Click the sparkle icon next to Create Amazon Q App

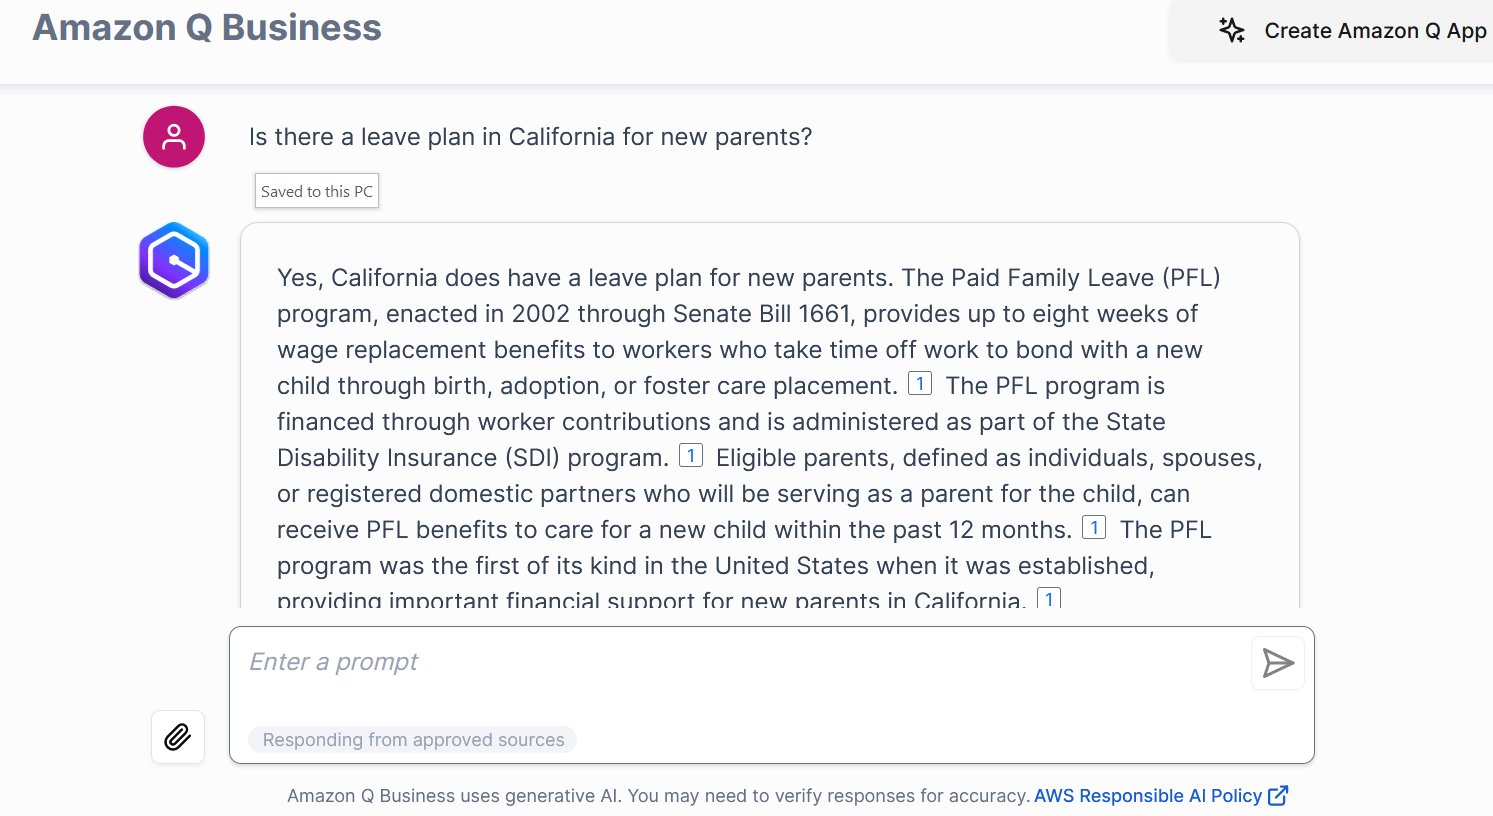coord(1232,30)
